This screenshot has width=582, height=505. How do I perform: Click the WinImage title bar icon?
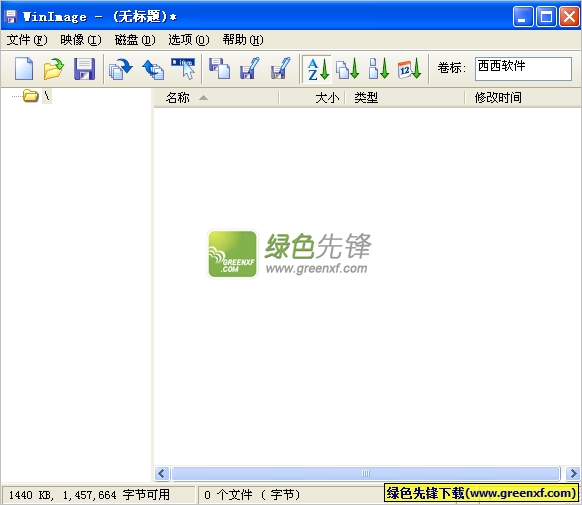[x=11, y=16]
